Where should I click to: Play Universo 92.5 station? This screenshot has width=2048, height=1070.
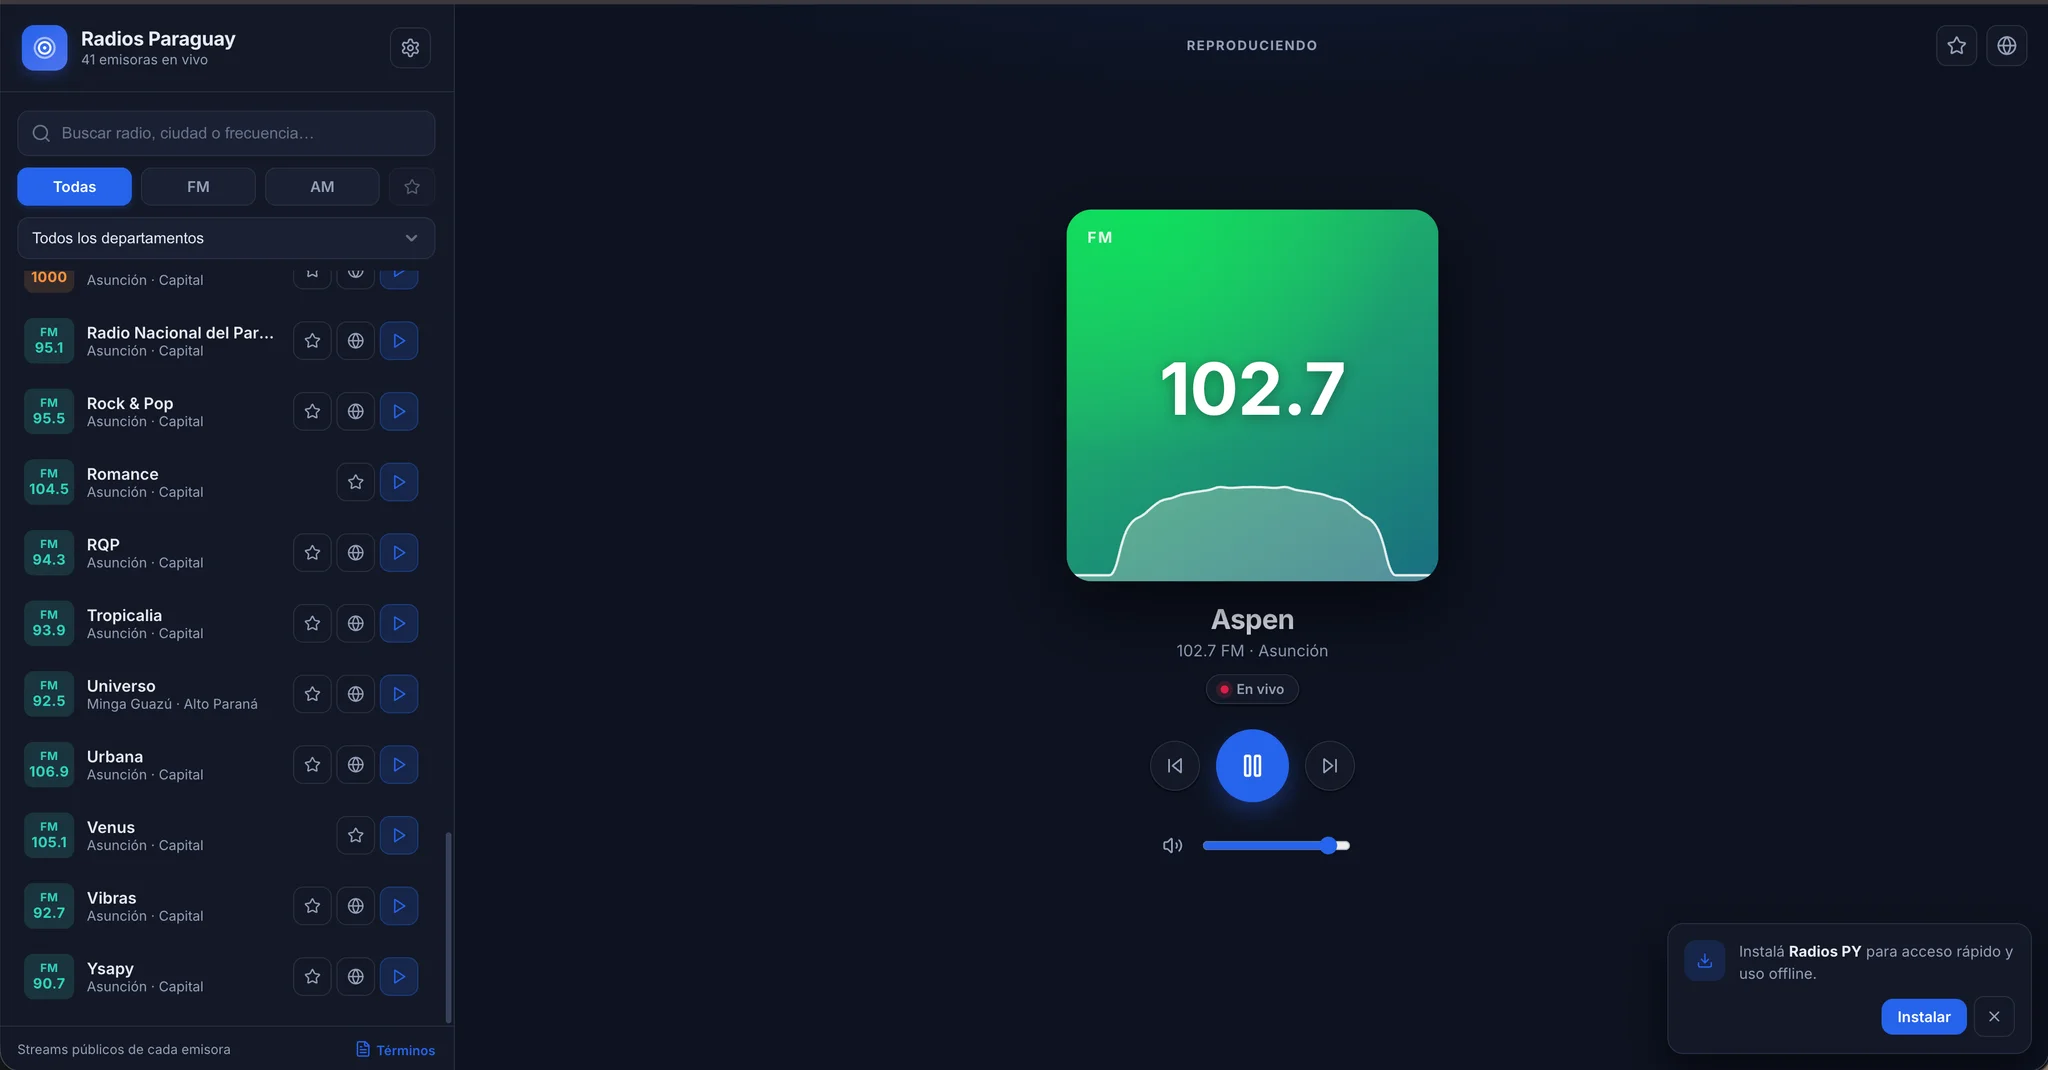click(x=399, y=694)
